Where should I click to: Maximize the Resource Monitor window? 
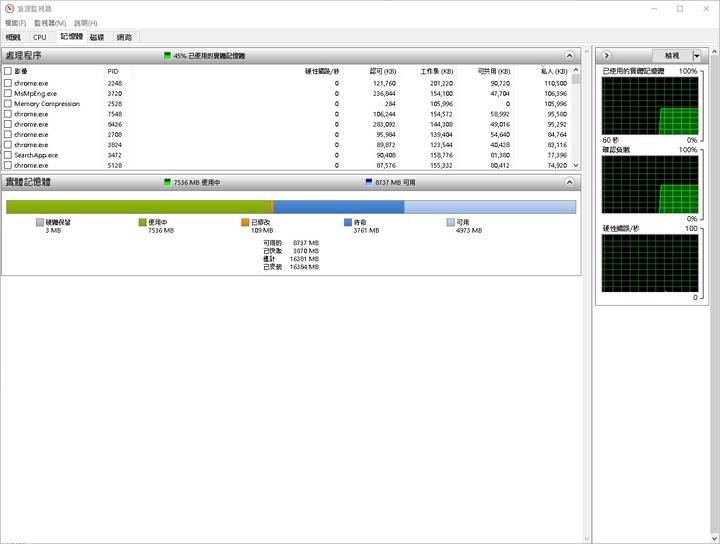click(680, 9)
